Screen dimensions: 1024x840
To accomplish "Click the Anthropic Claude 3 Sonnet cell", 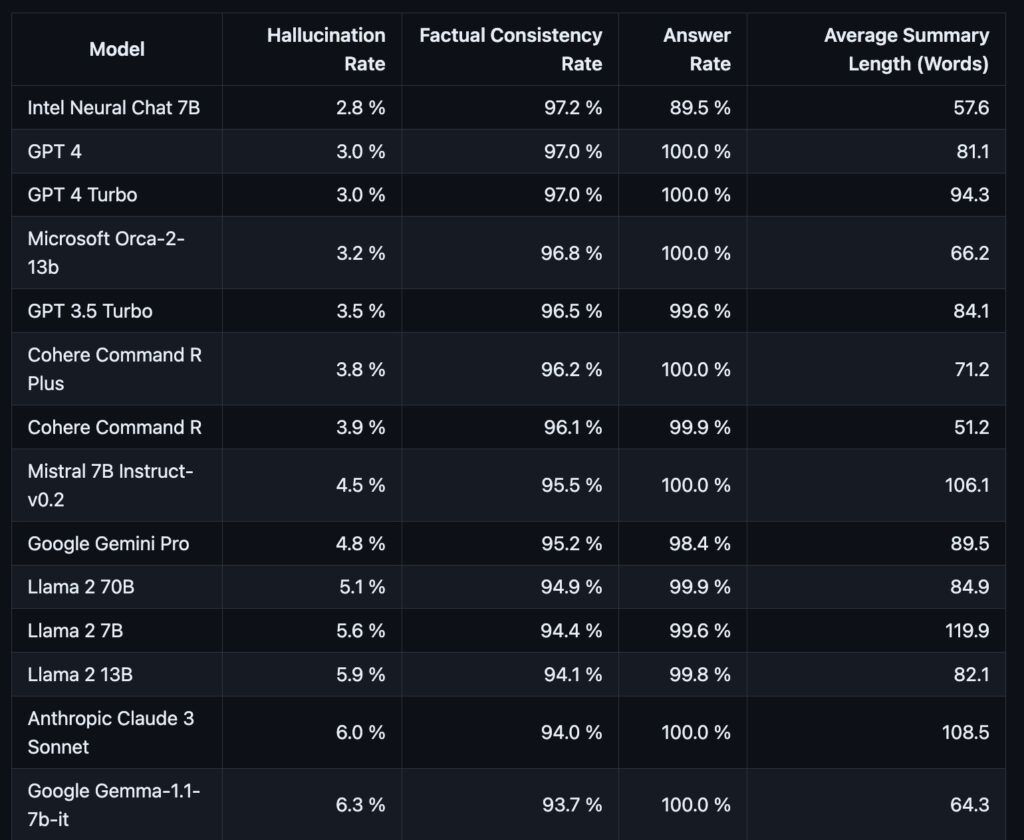I will 111,732.
